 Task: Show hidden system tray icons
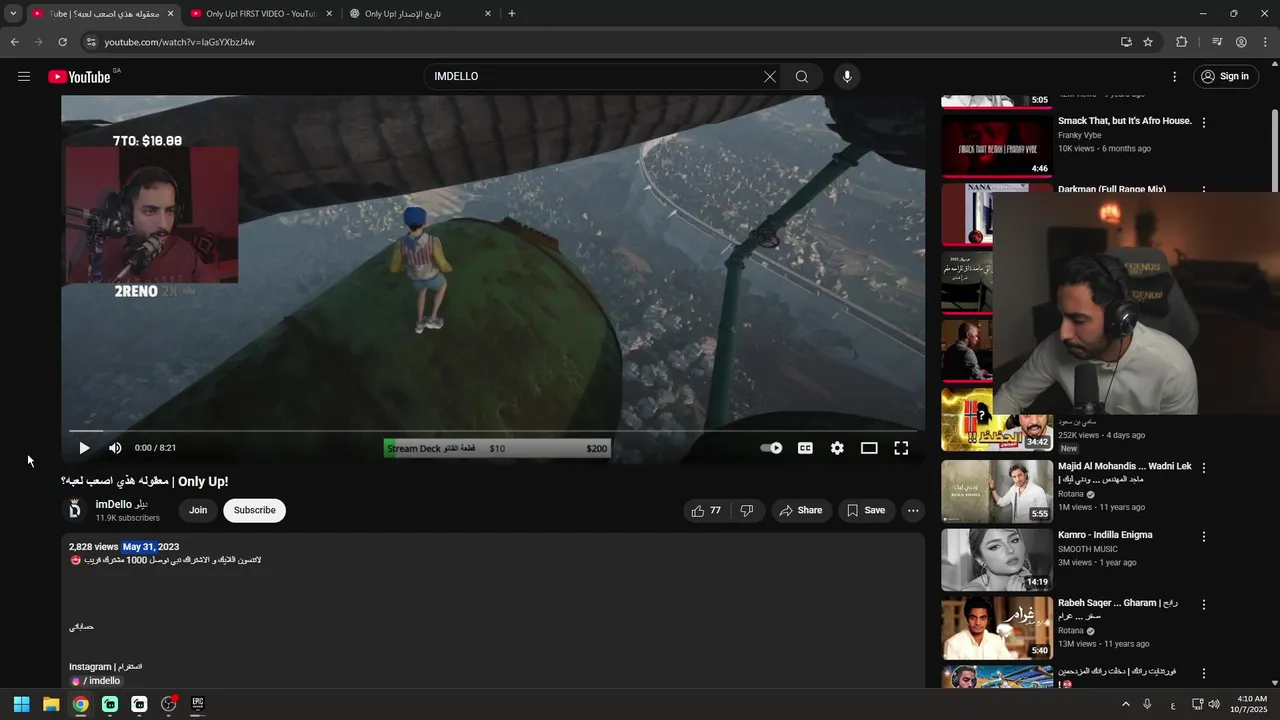[1125, 704]
